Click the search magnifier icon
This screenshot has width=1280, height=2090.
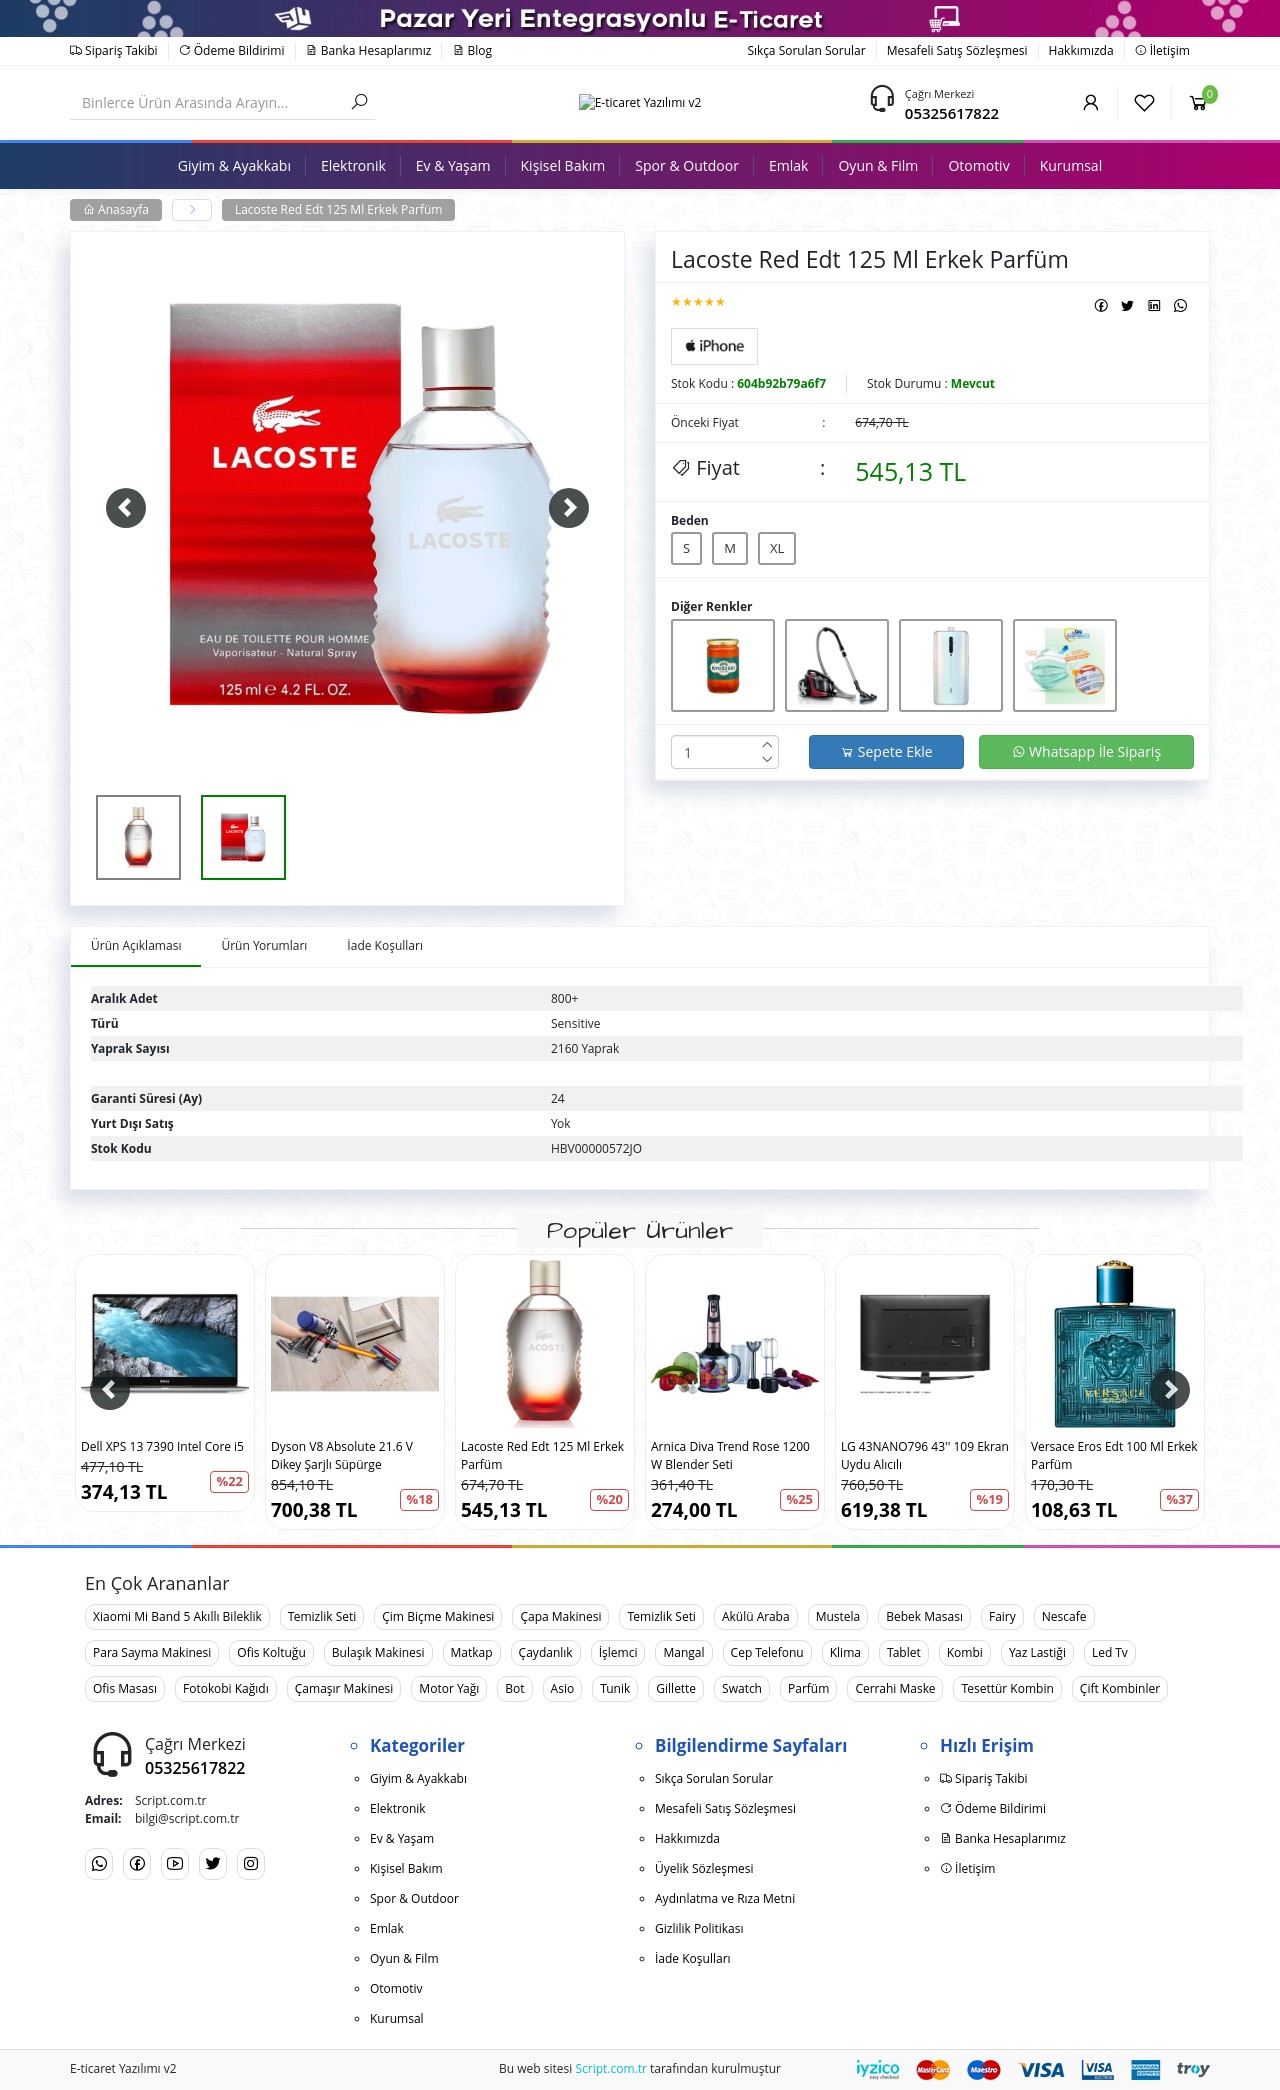click(x=360, y=101)
